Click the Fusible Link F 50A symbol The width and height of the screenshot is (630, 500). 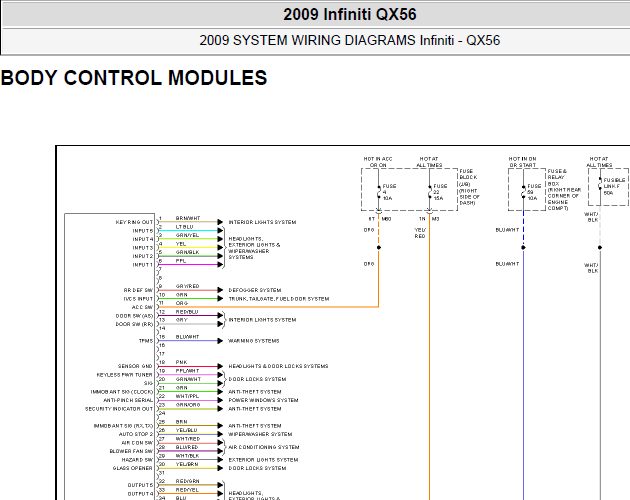tap(600, 185)
